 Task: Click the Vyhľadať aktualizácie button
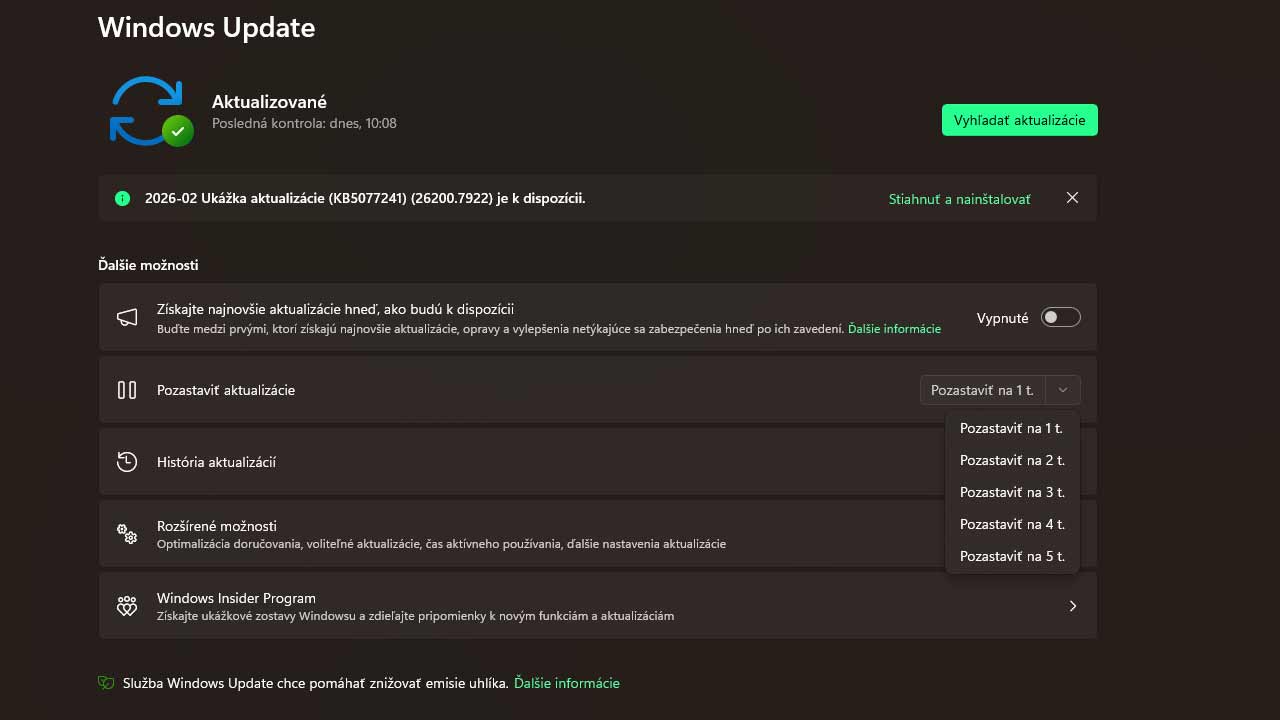pyautogui.click(x=1020, y=120)
